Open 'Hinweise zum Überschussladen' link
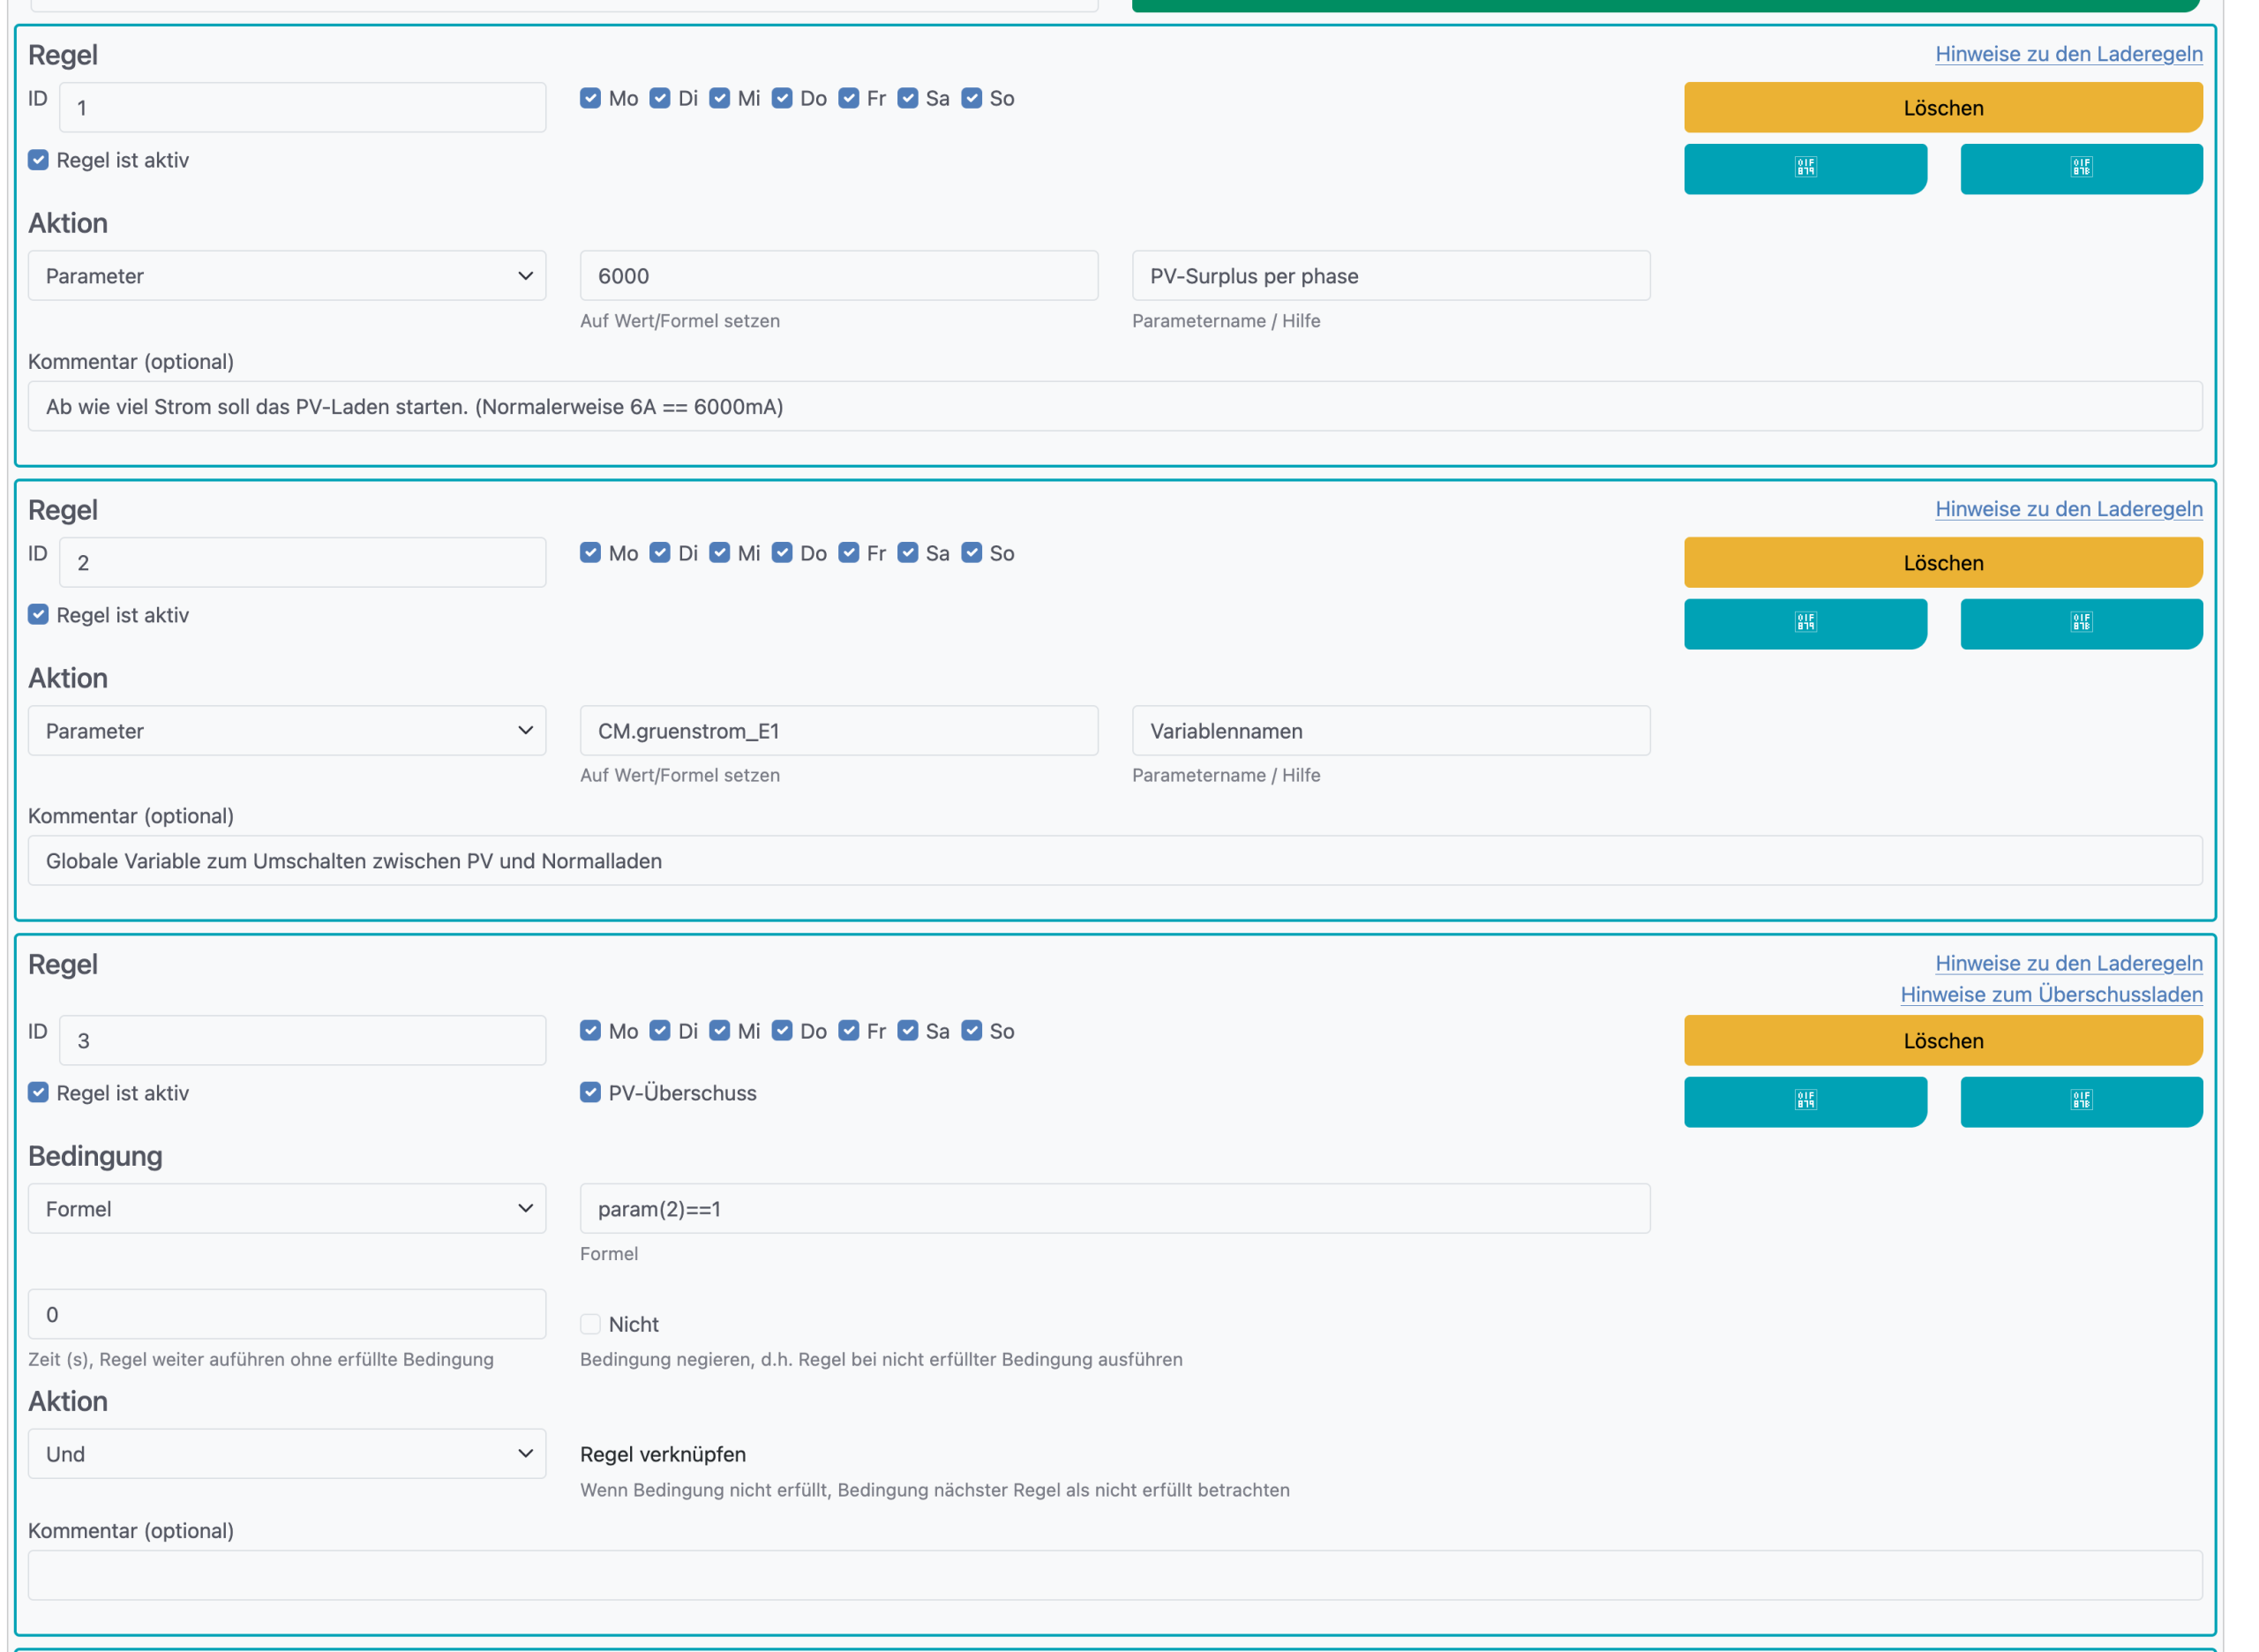The height and width of the screenshot is (1652, 2259). point(2050,994)
